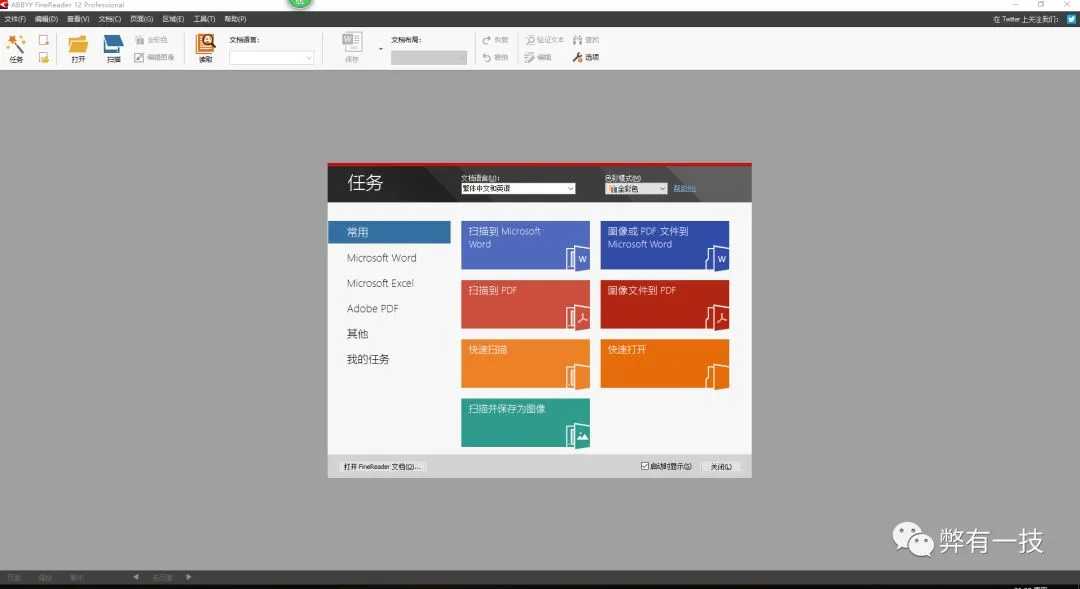The width and height of the screenshot is (1080, 589).
Task: Click the Twitter bird icon
Action: click(1071, 19)
